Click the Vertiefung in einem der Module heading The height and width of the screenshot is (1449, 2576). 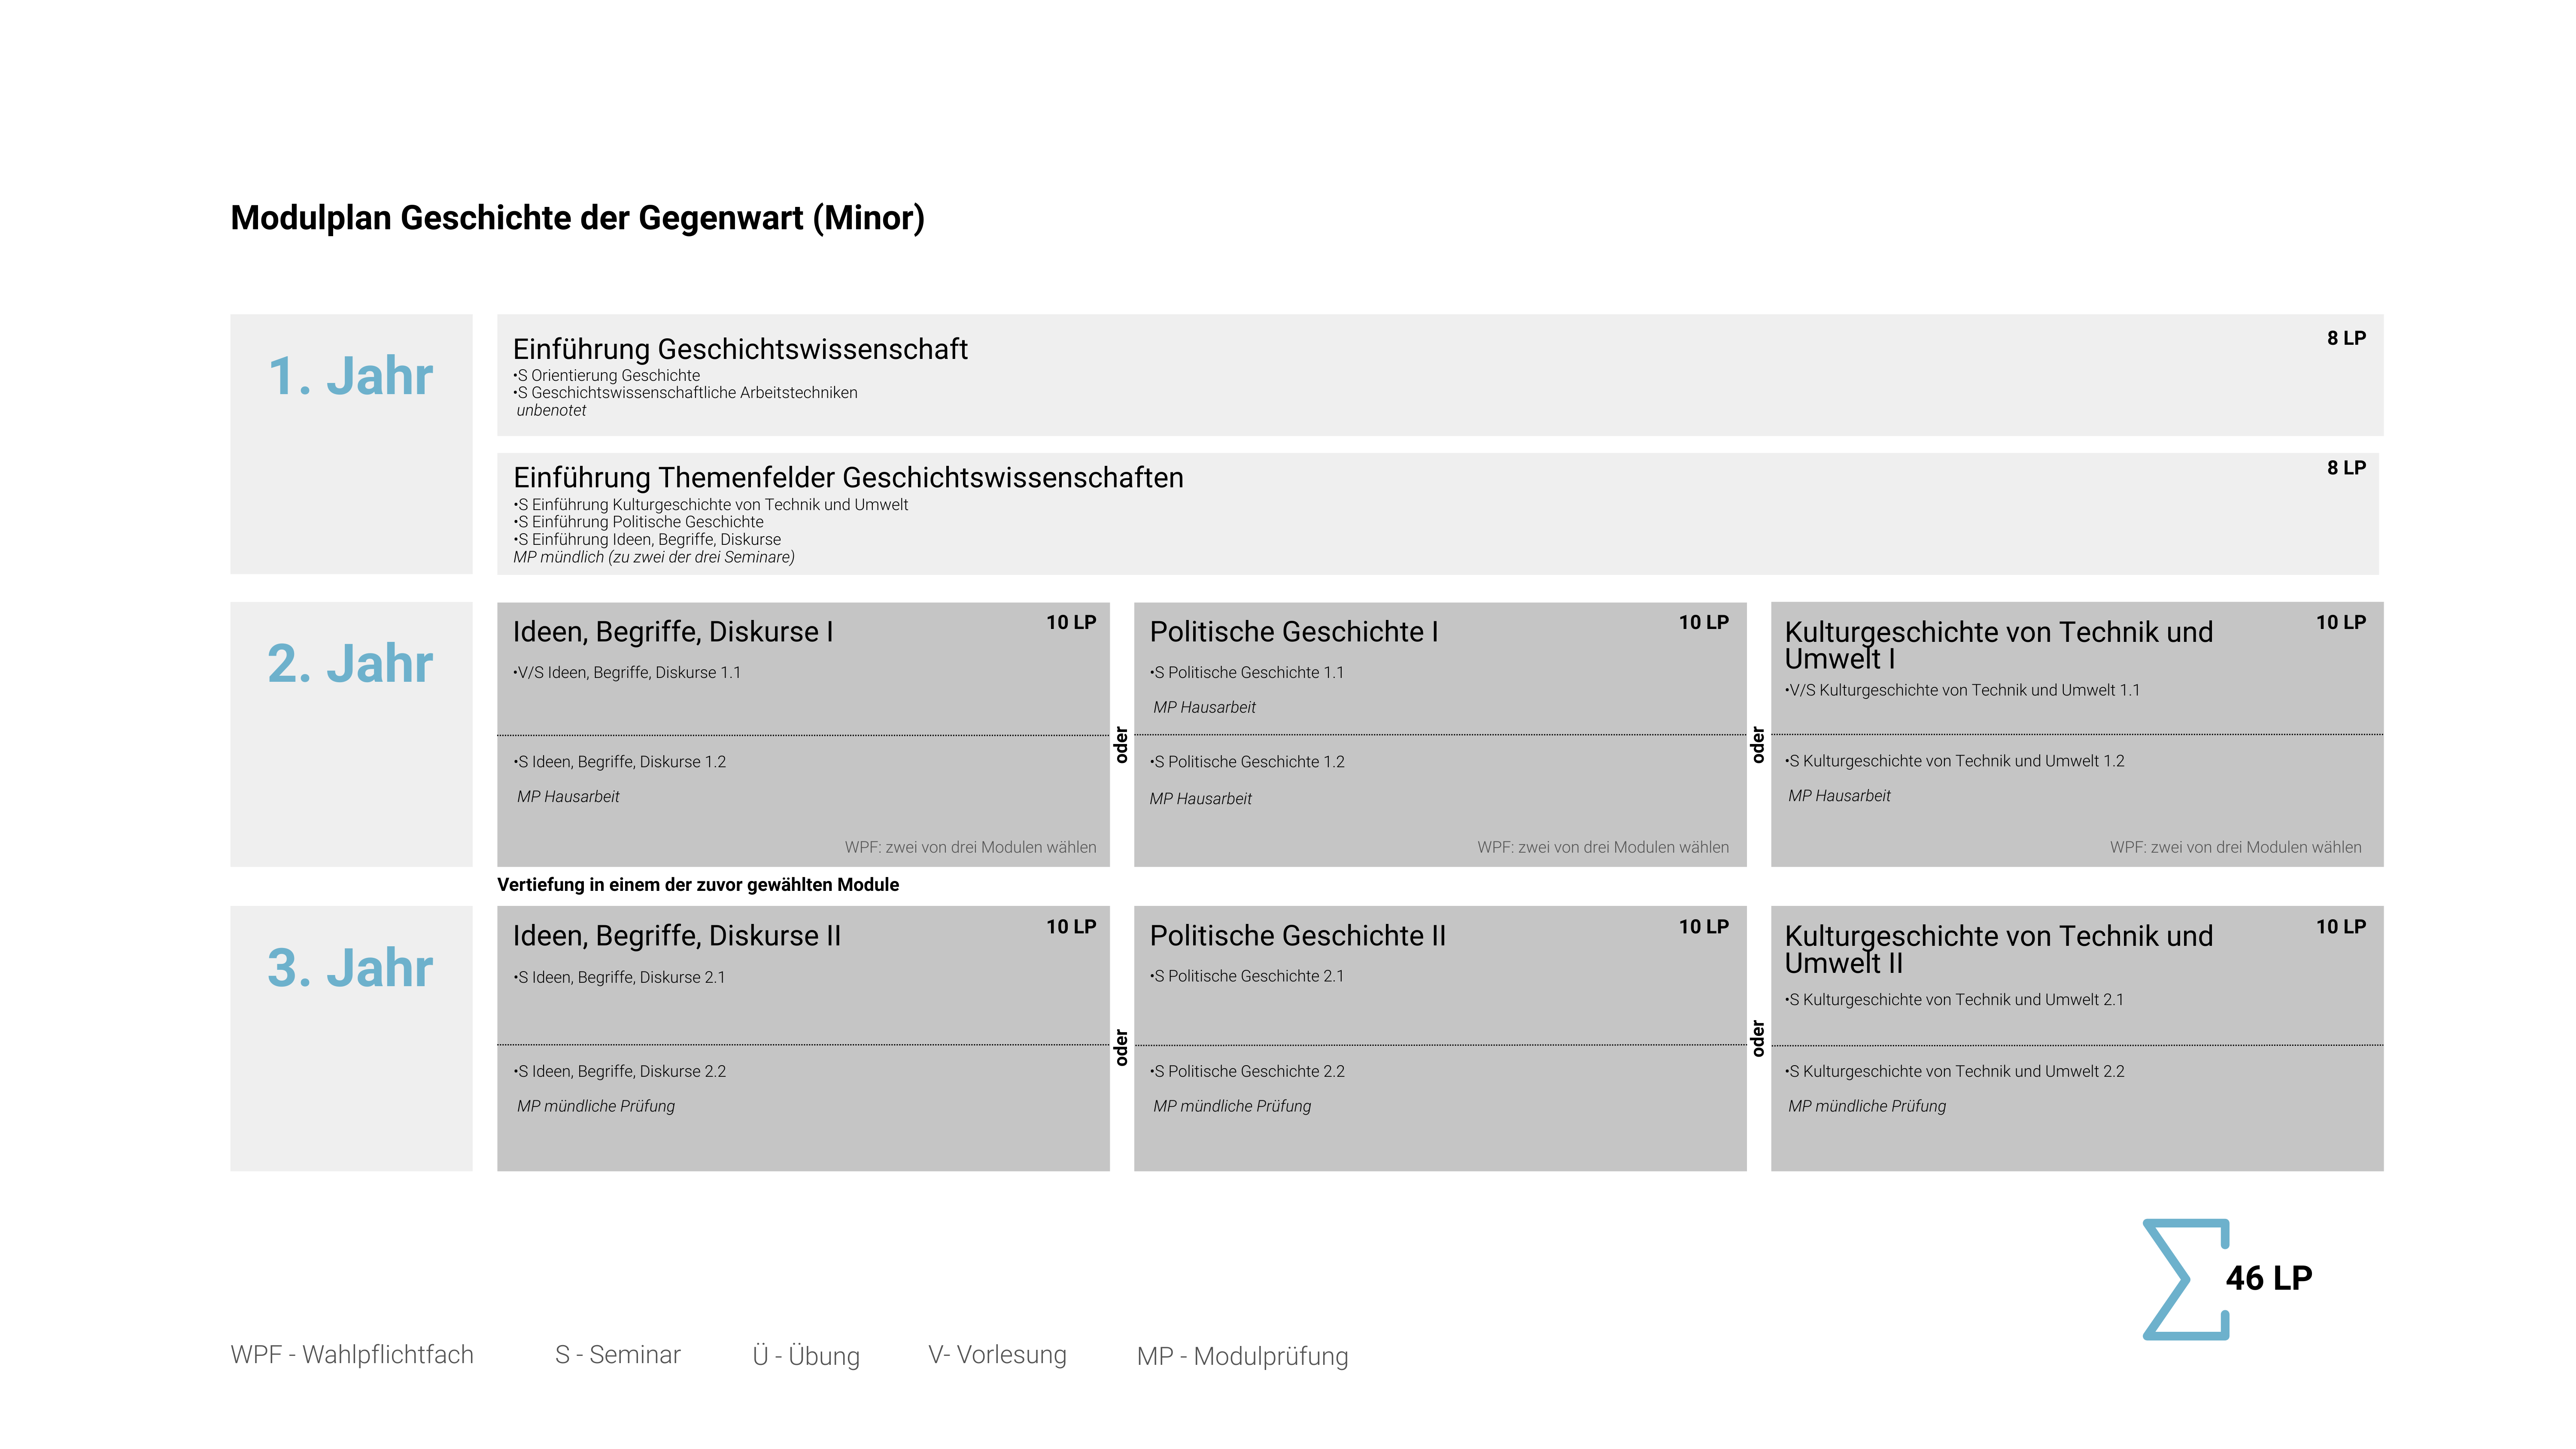coord(698,885)
